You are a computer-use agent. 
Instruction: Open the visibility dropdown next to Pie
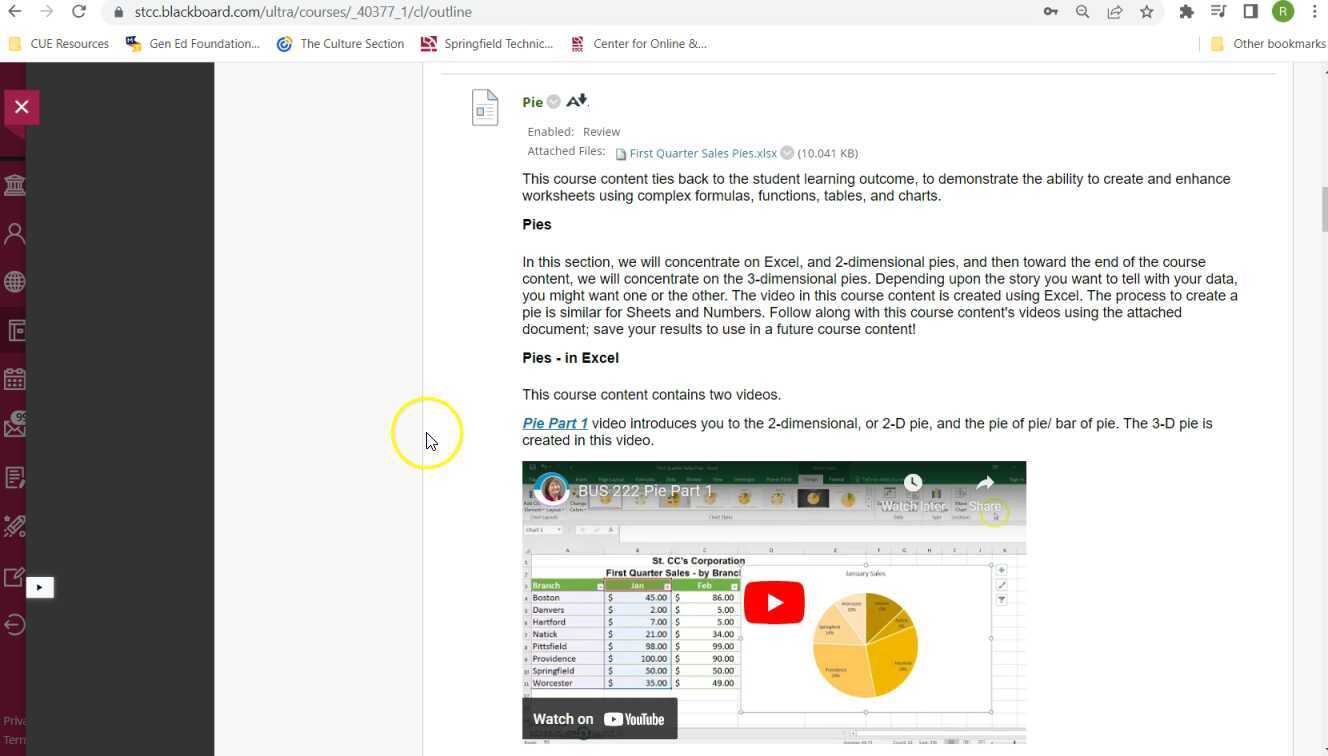(x=554, y=100)
